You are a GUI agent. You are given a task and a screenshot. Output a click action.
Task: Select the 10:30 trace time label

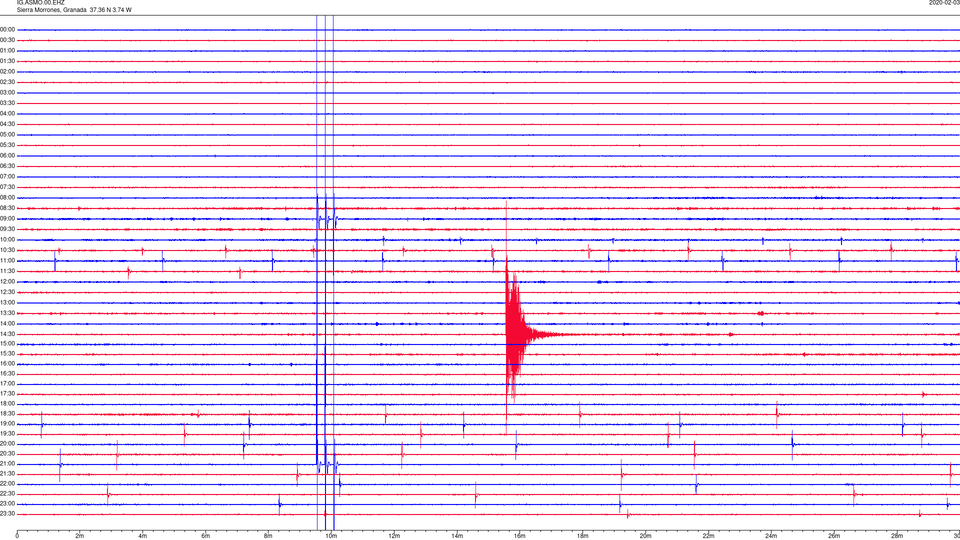tap(7, 250)
